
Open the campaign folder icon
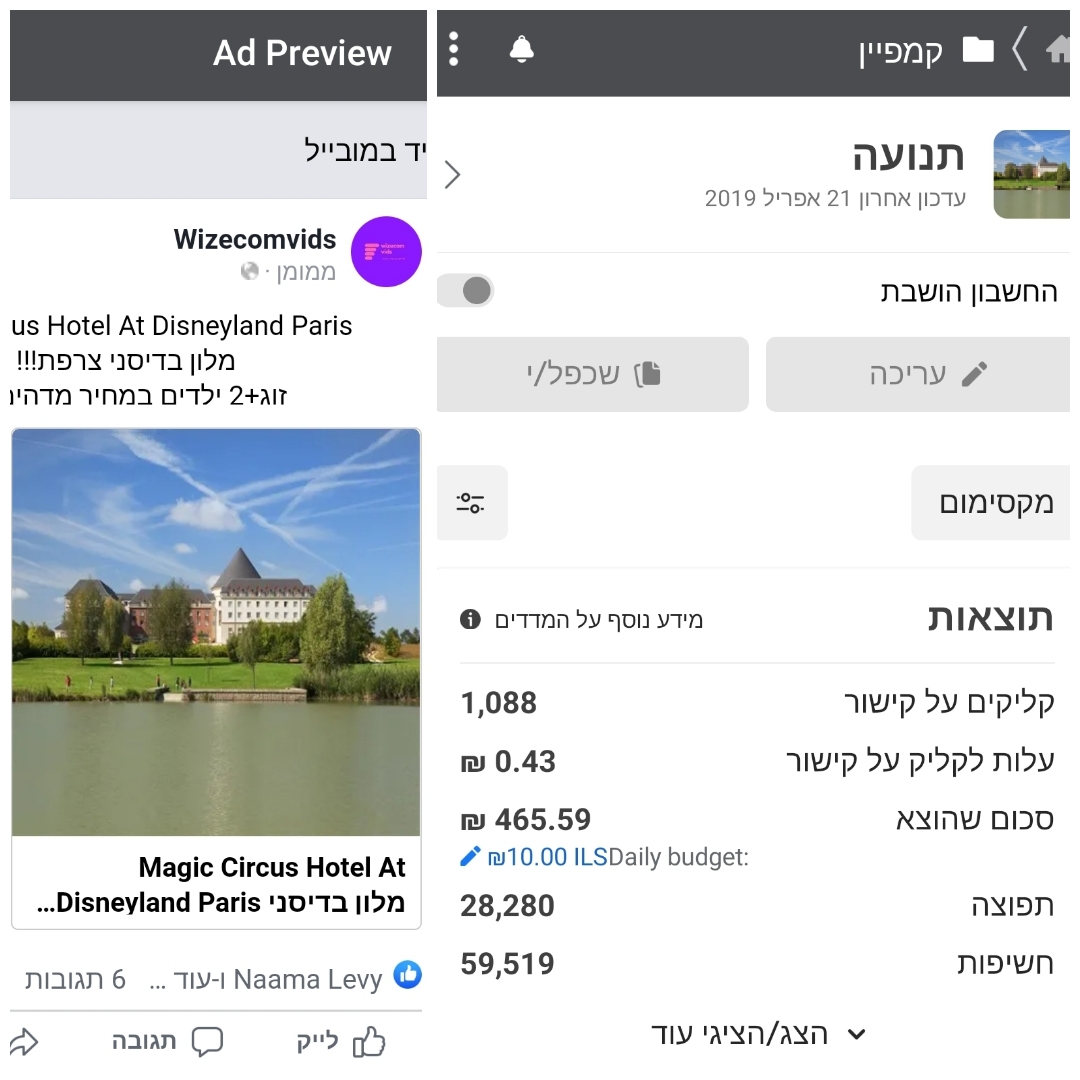pyautogui.click(x=977, y=50)
